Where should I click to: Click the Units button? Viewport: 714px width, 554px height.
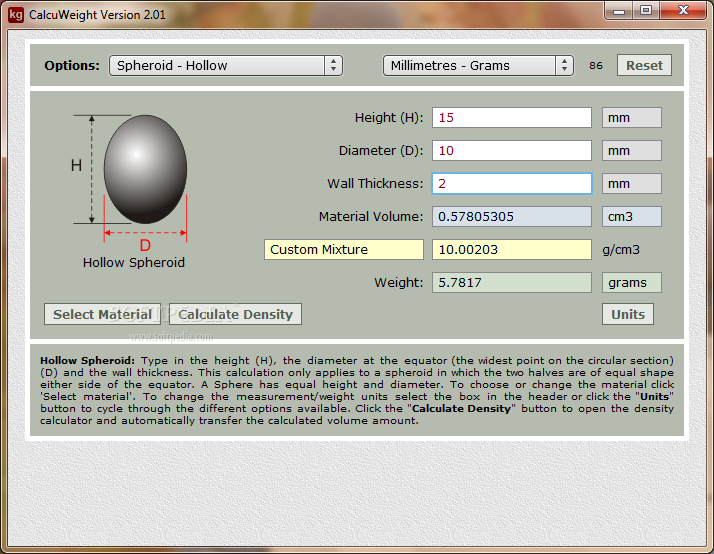628,314
